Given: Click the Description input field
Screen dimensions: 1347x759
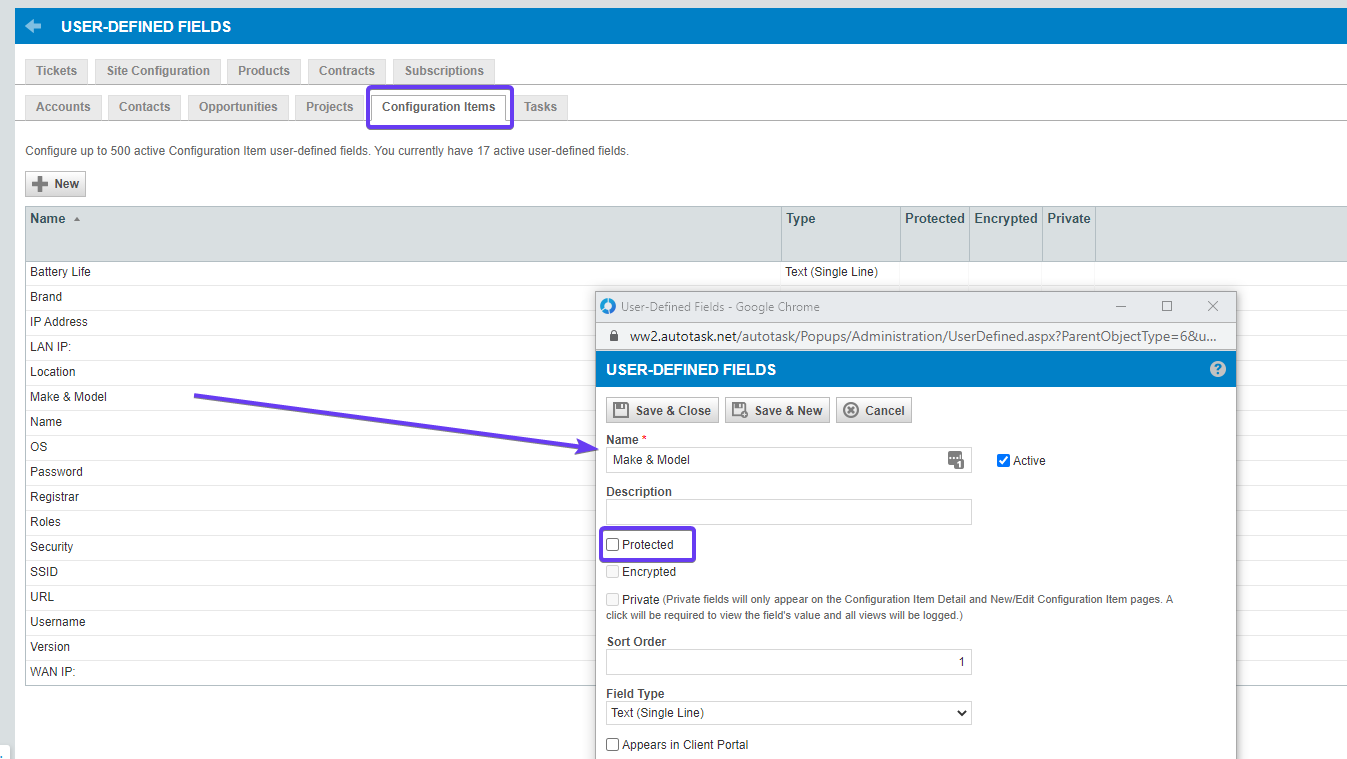Looking at the screenshot, I should click(788, 511).
